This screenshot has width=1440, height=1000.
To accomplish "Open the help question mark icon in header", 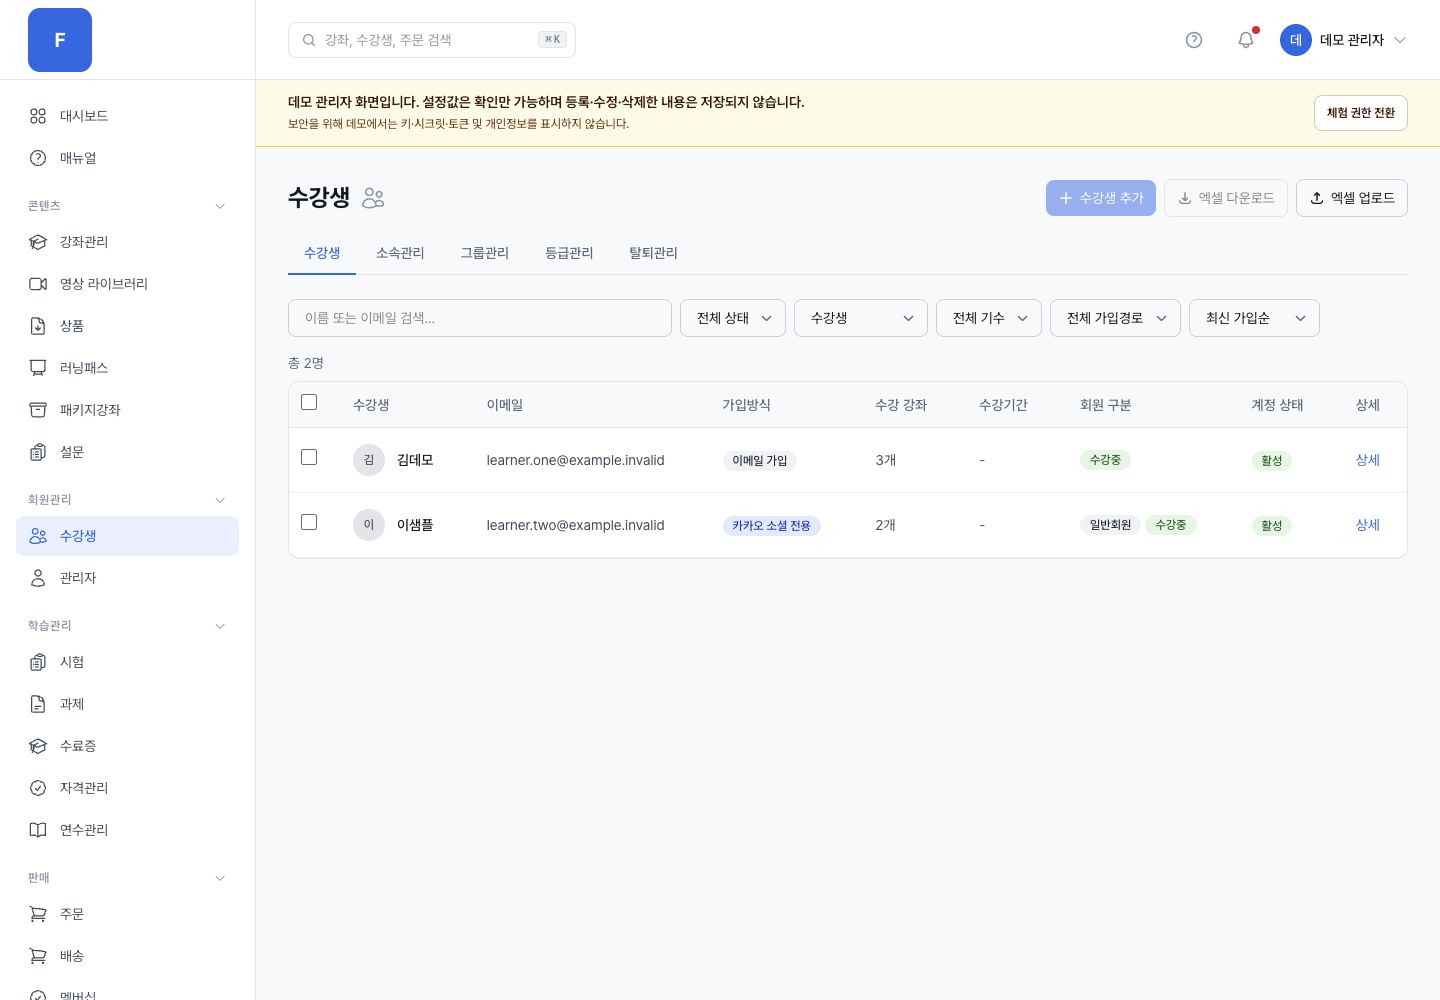I will [1194, 40].
